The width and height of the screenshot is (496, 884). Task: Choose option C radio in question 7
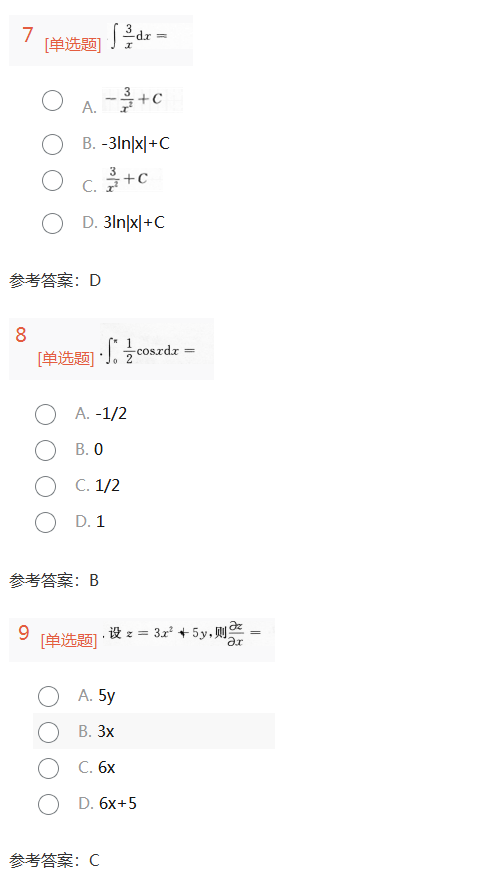(52, 180)
